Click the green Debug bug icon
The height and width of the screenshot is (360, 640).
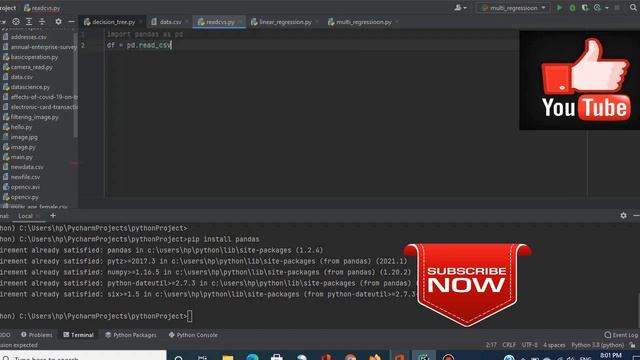click(572, 8)
